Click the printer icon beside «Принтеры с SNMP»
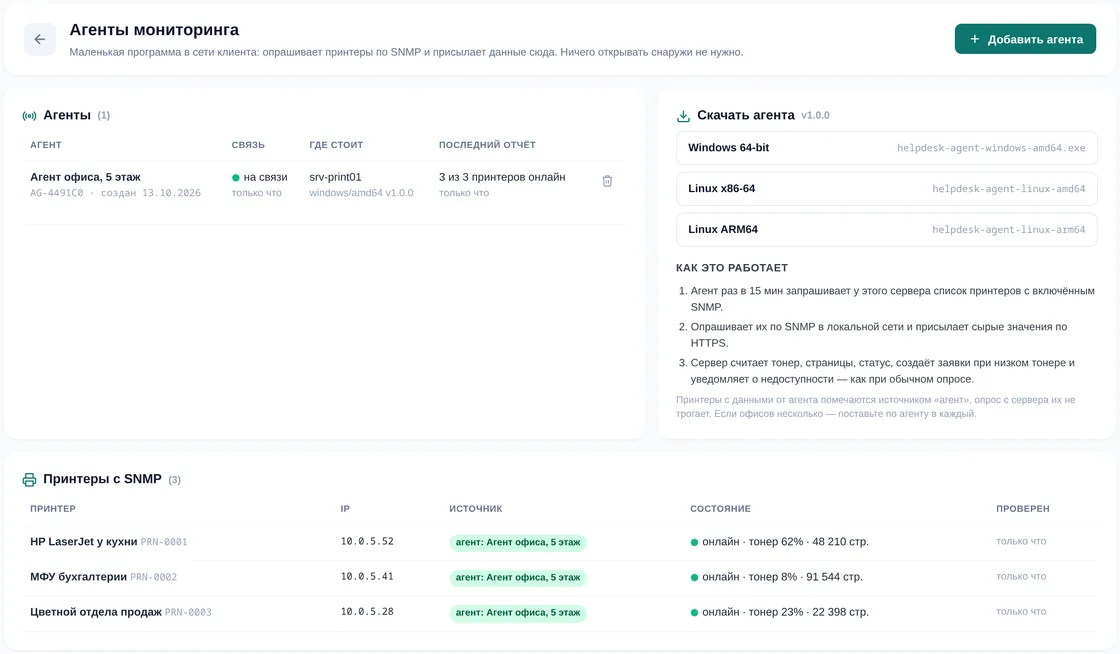 [29, 480]
